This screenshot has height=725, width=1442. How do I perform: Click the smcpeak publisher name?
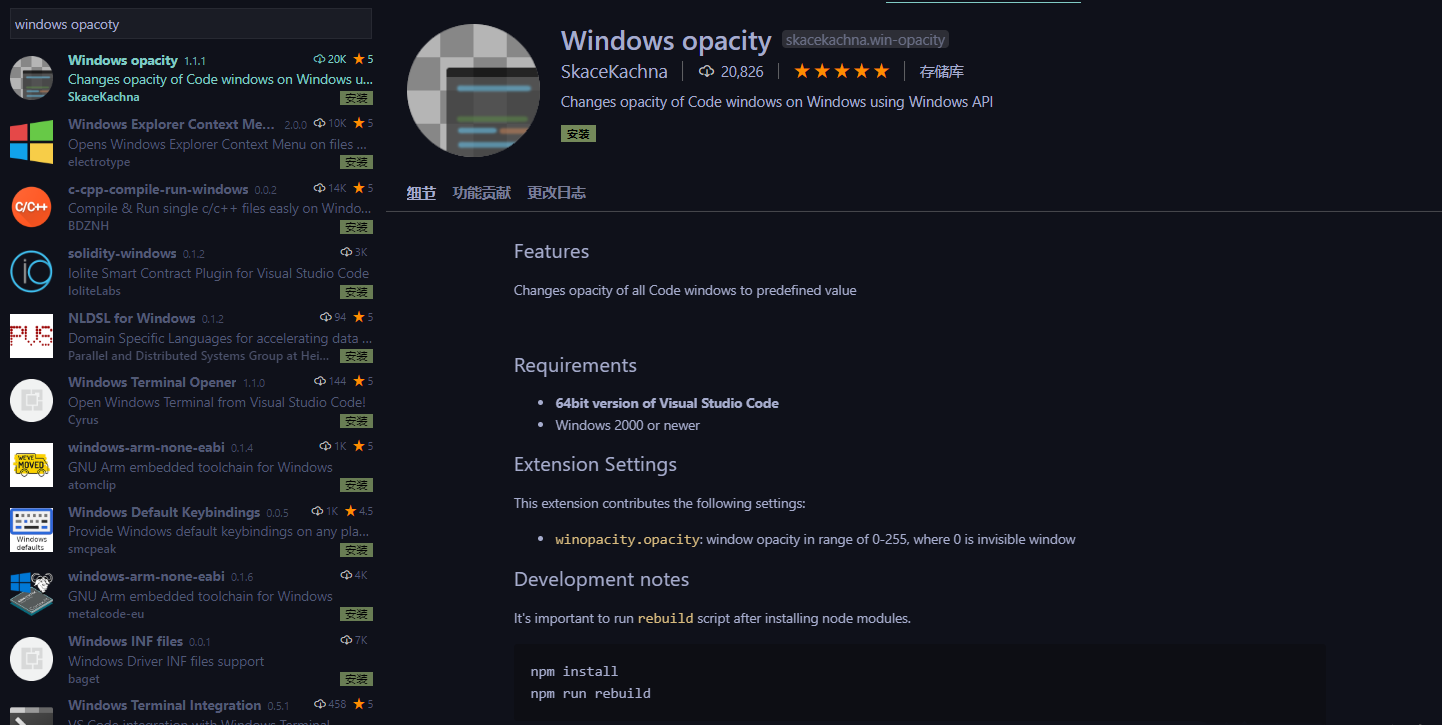(x=92, y=549)
